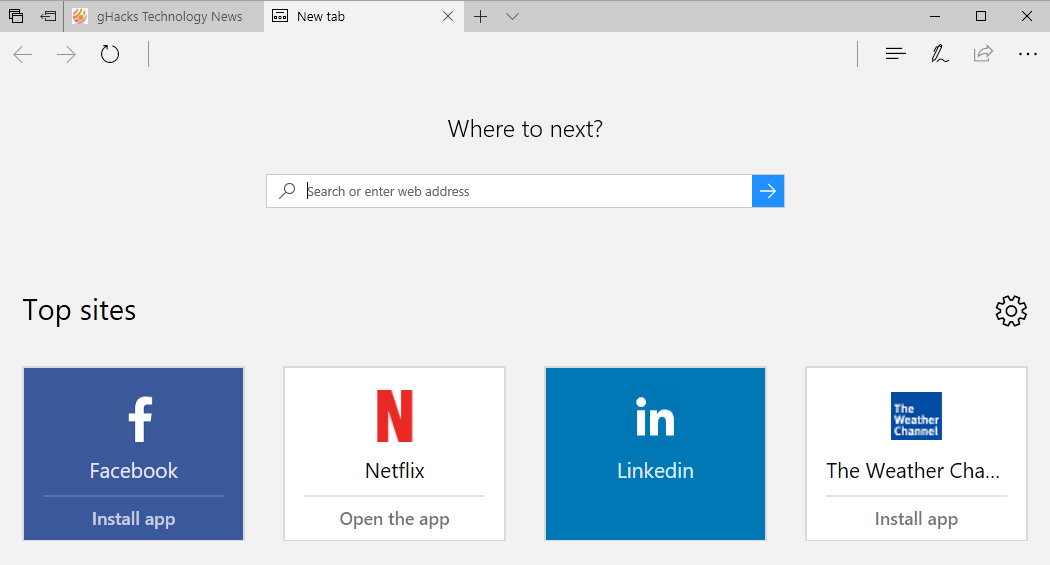The height and width of the screenshot is (565, 1050).
Task: Make a Web Note with pen icon
Action: pyautogui.click(x=940, y=54)
